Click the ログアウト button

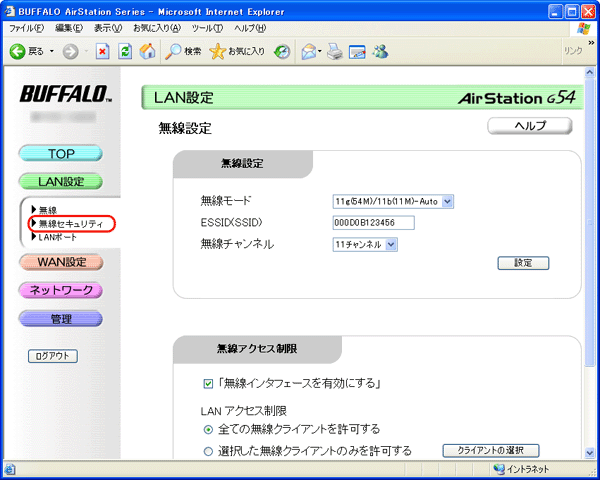53,356
